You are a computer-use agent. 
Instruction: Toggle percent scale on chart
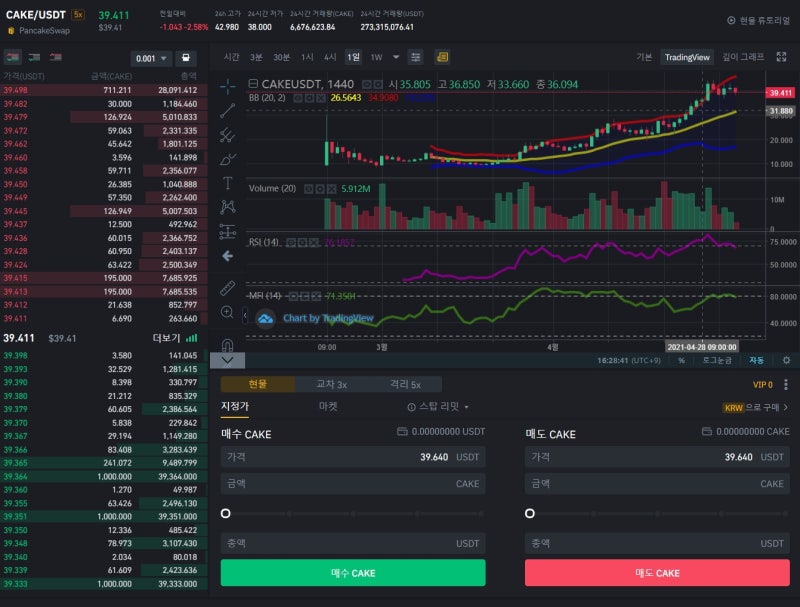(x=682, y=361)
